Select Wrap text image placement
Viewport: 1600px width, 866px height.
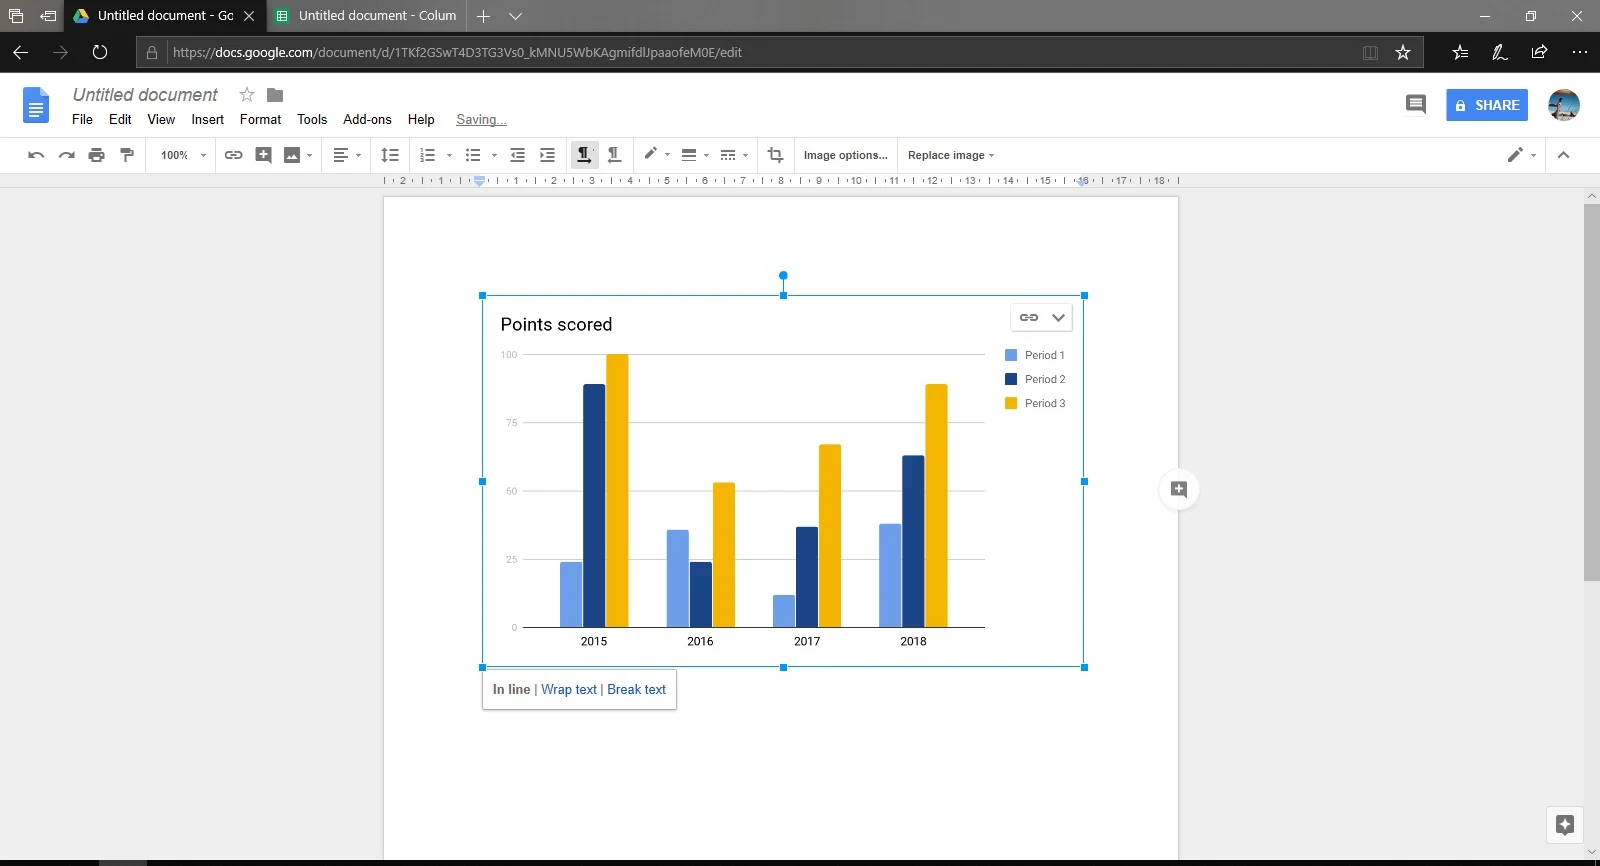tap(569, 689)
